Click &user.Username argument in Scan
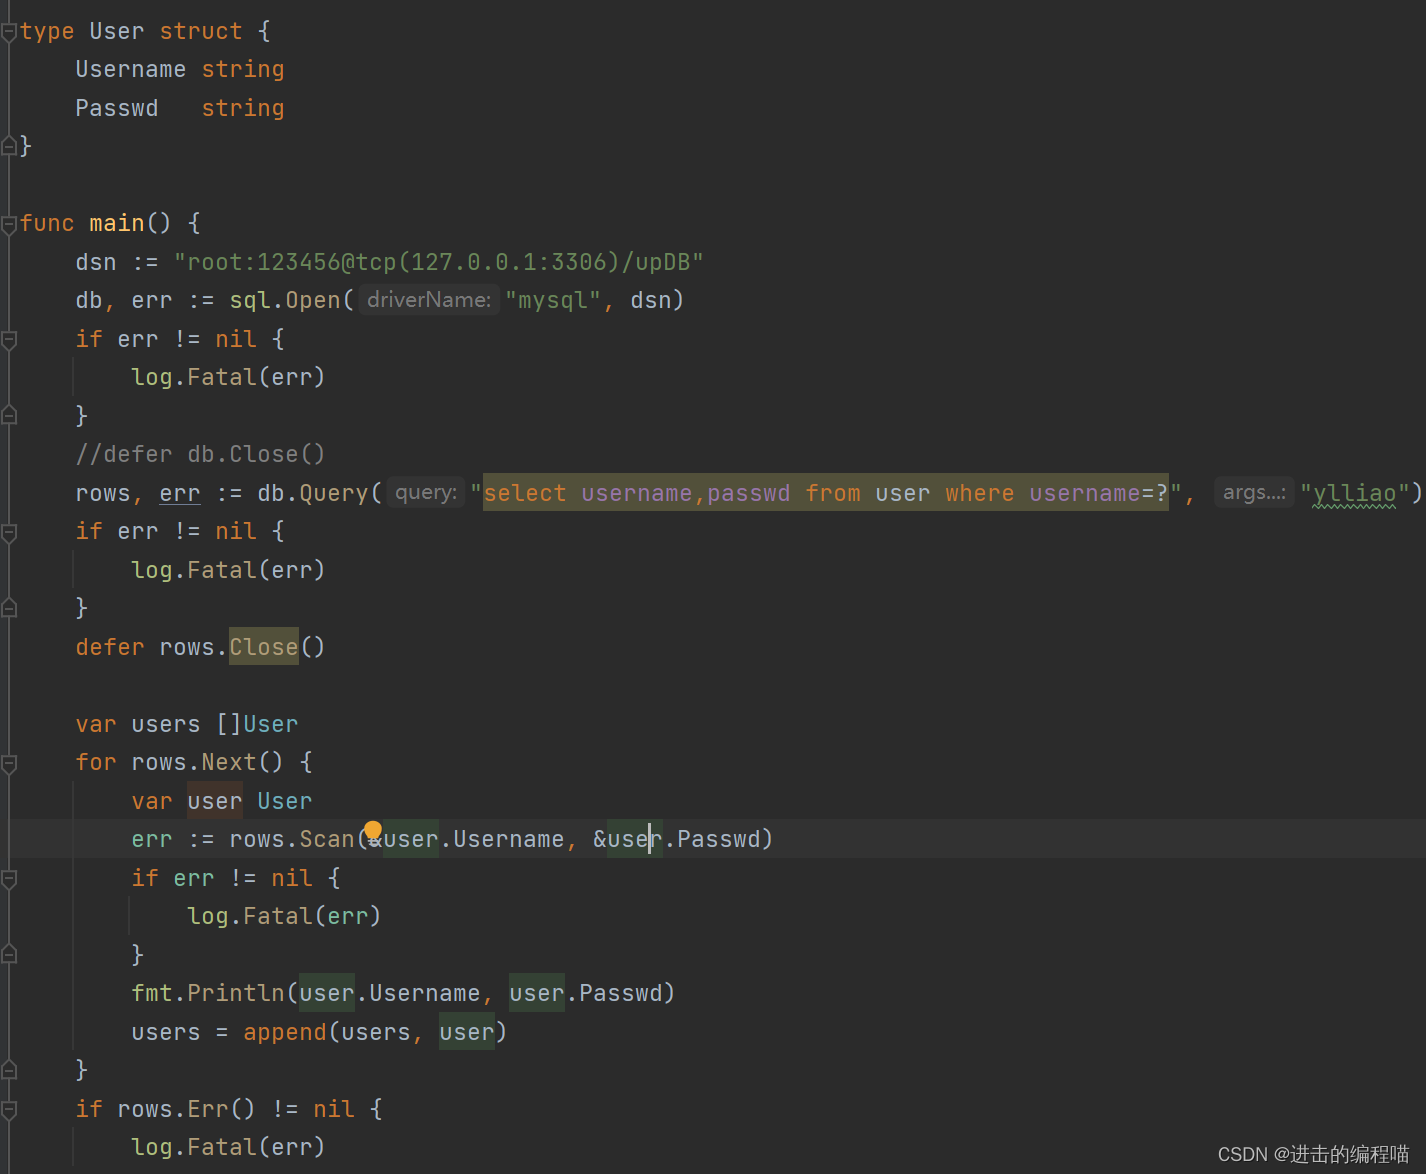The width and height of the screenshot is (1426, 1174). click(467, 839)
